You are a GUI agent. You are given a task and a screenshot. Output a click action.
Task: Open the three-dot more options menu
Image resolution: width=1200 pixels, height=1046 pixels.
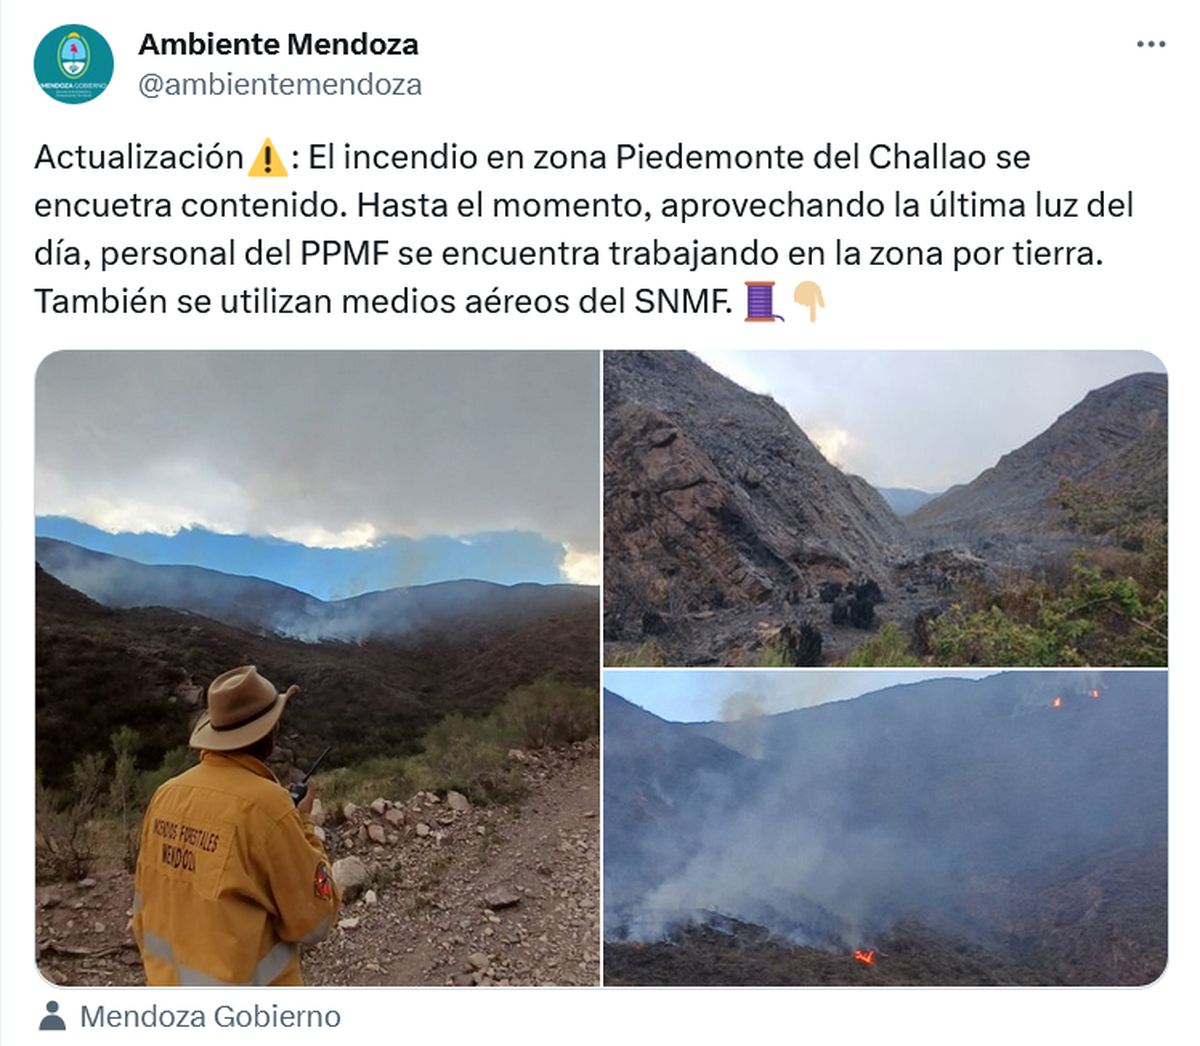[x=1151, y=45]
